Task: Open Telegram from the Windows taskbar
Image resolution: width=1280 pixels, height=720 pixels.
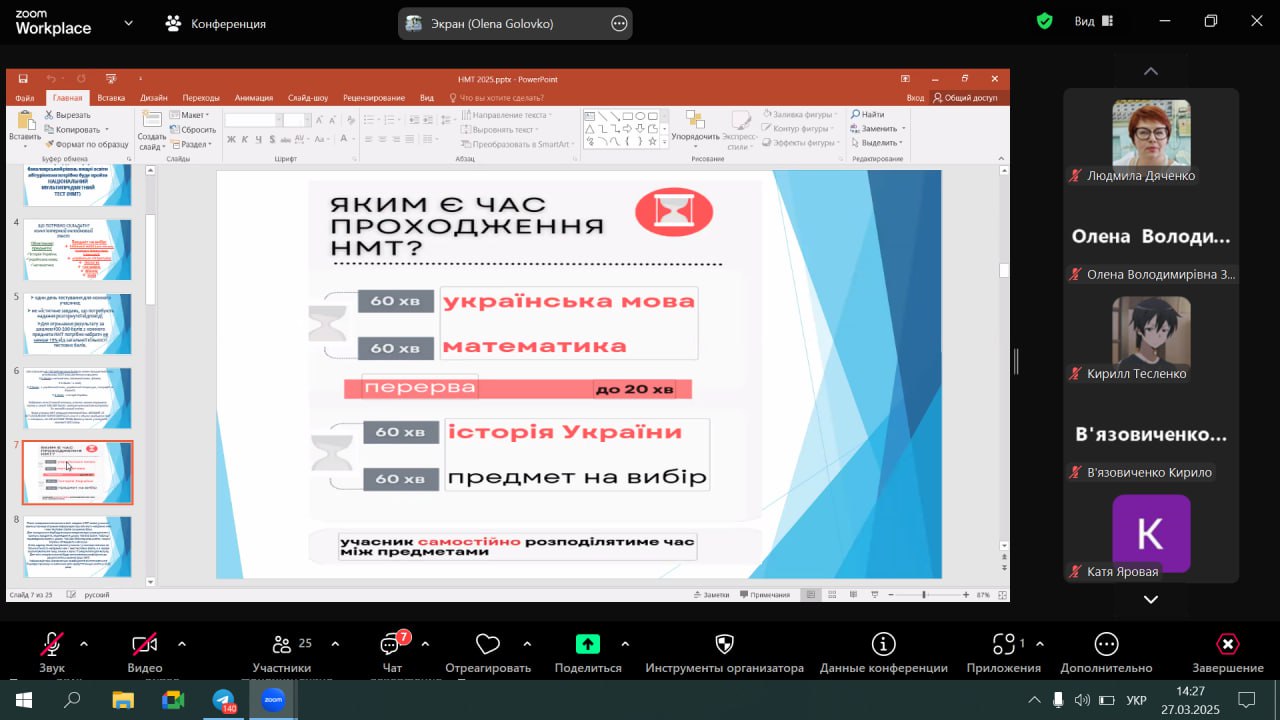Action: pyautogui.click(x=224, y=700)
